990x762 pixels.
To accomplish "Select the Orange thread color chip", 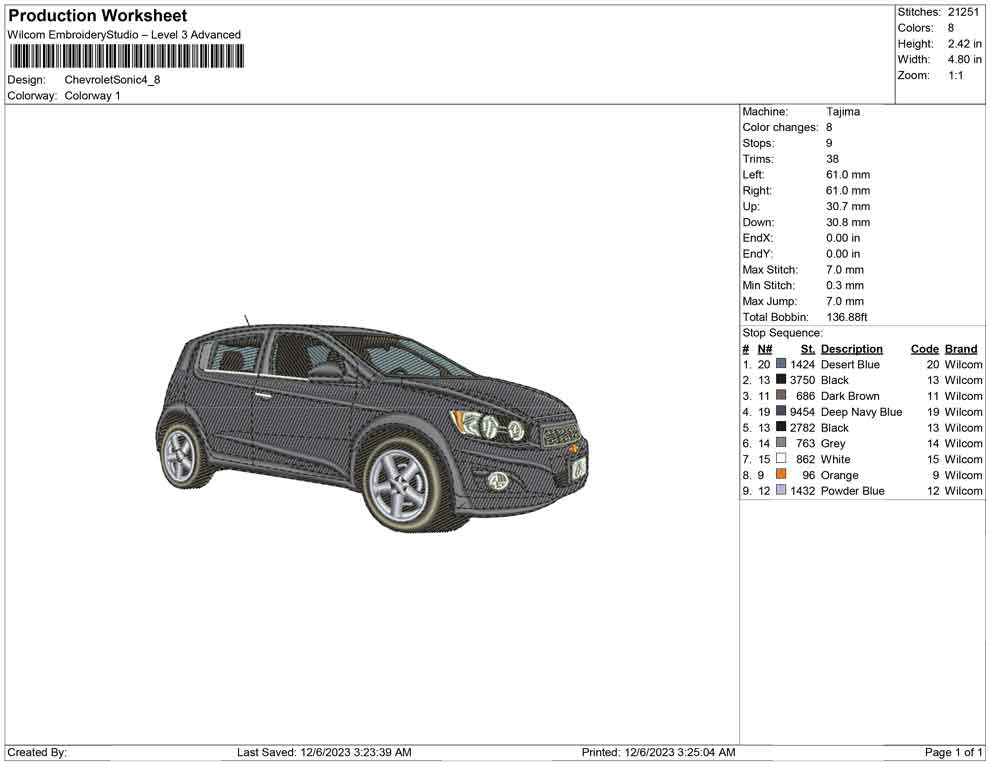I will click(780, 475).
